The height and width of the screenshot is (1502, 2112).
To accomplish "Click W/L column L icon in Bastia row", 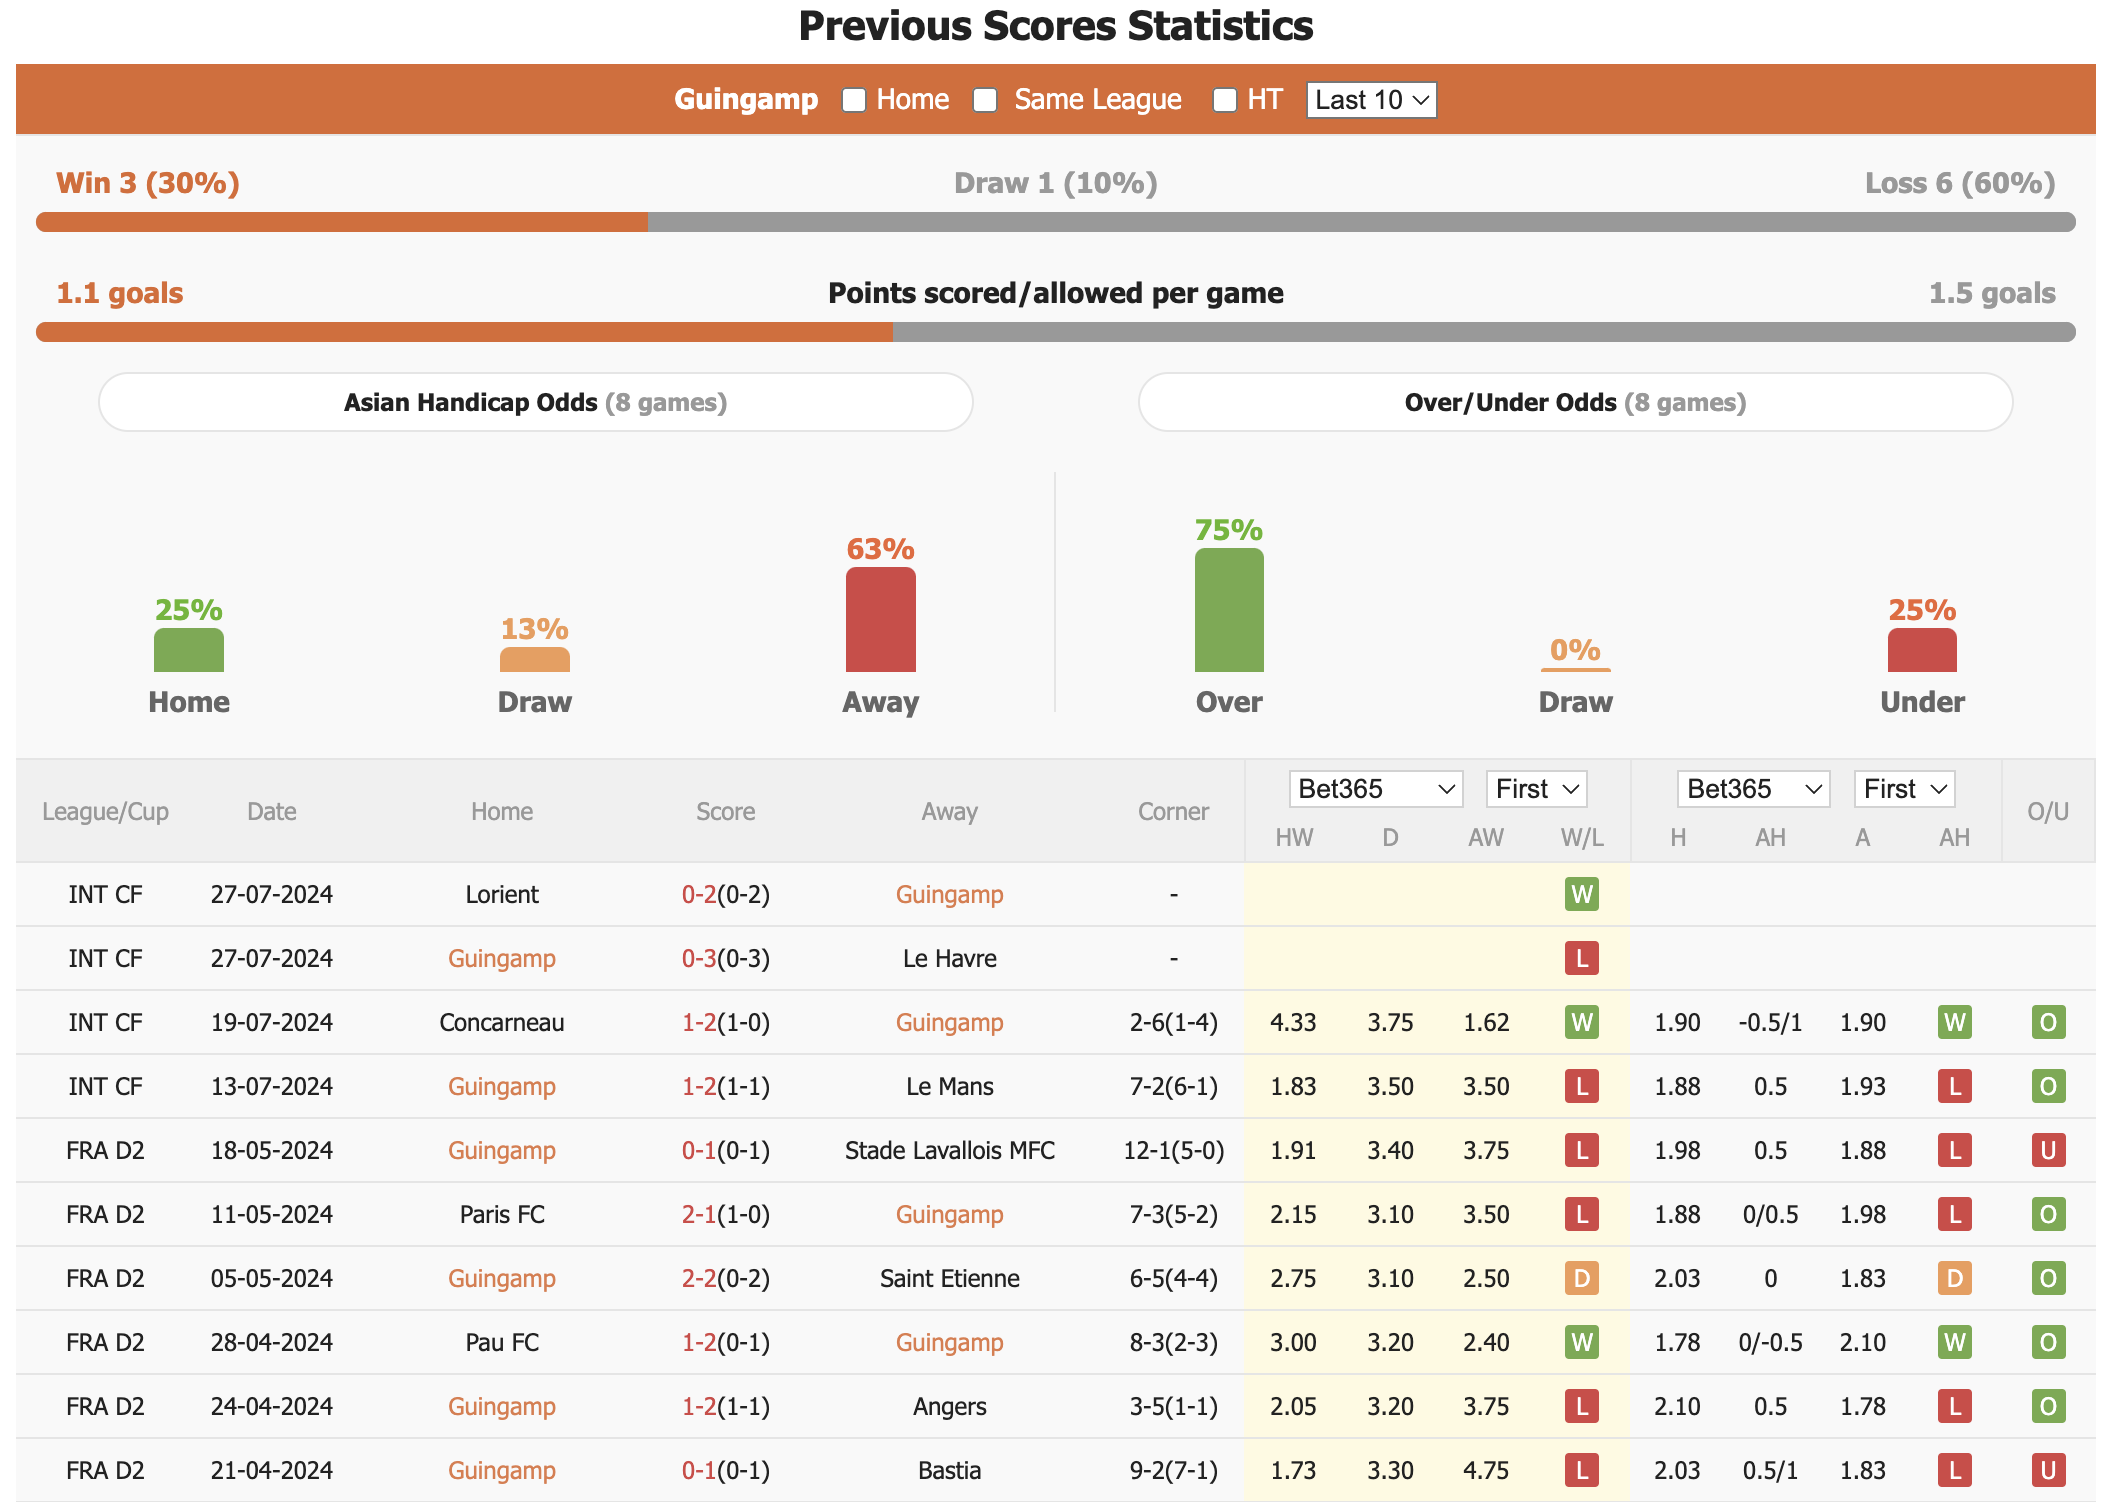I will tap(1582, 1470).
